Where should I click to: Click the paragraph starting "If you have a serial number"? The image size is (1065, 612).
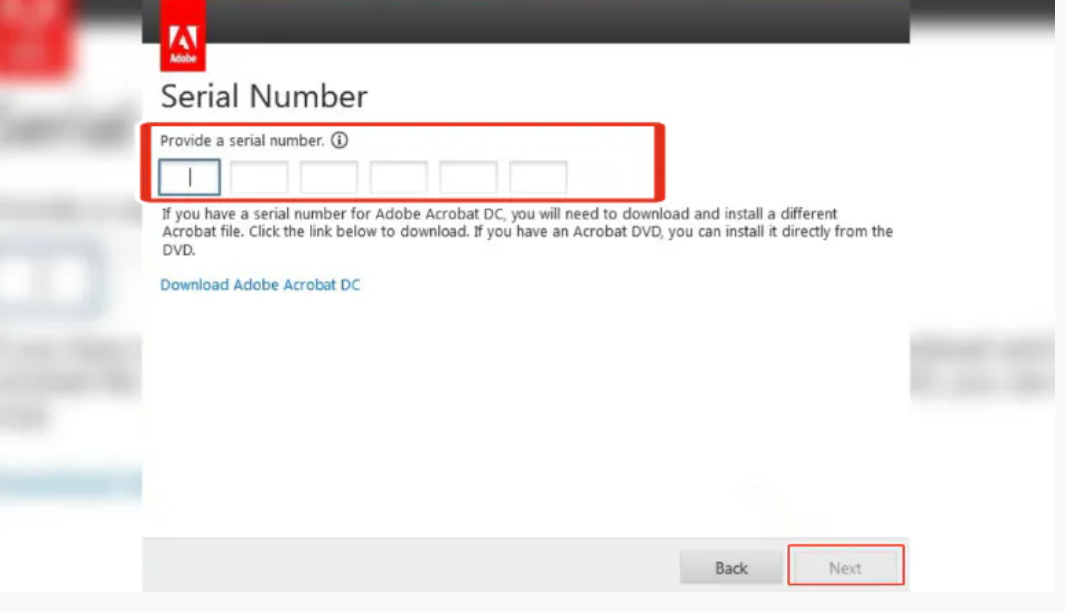click(528, 232)
